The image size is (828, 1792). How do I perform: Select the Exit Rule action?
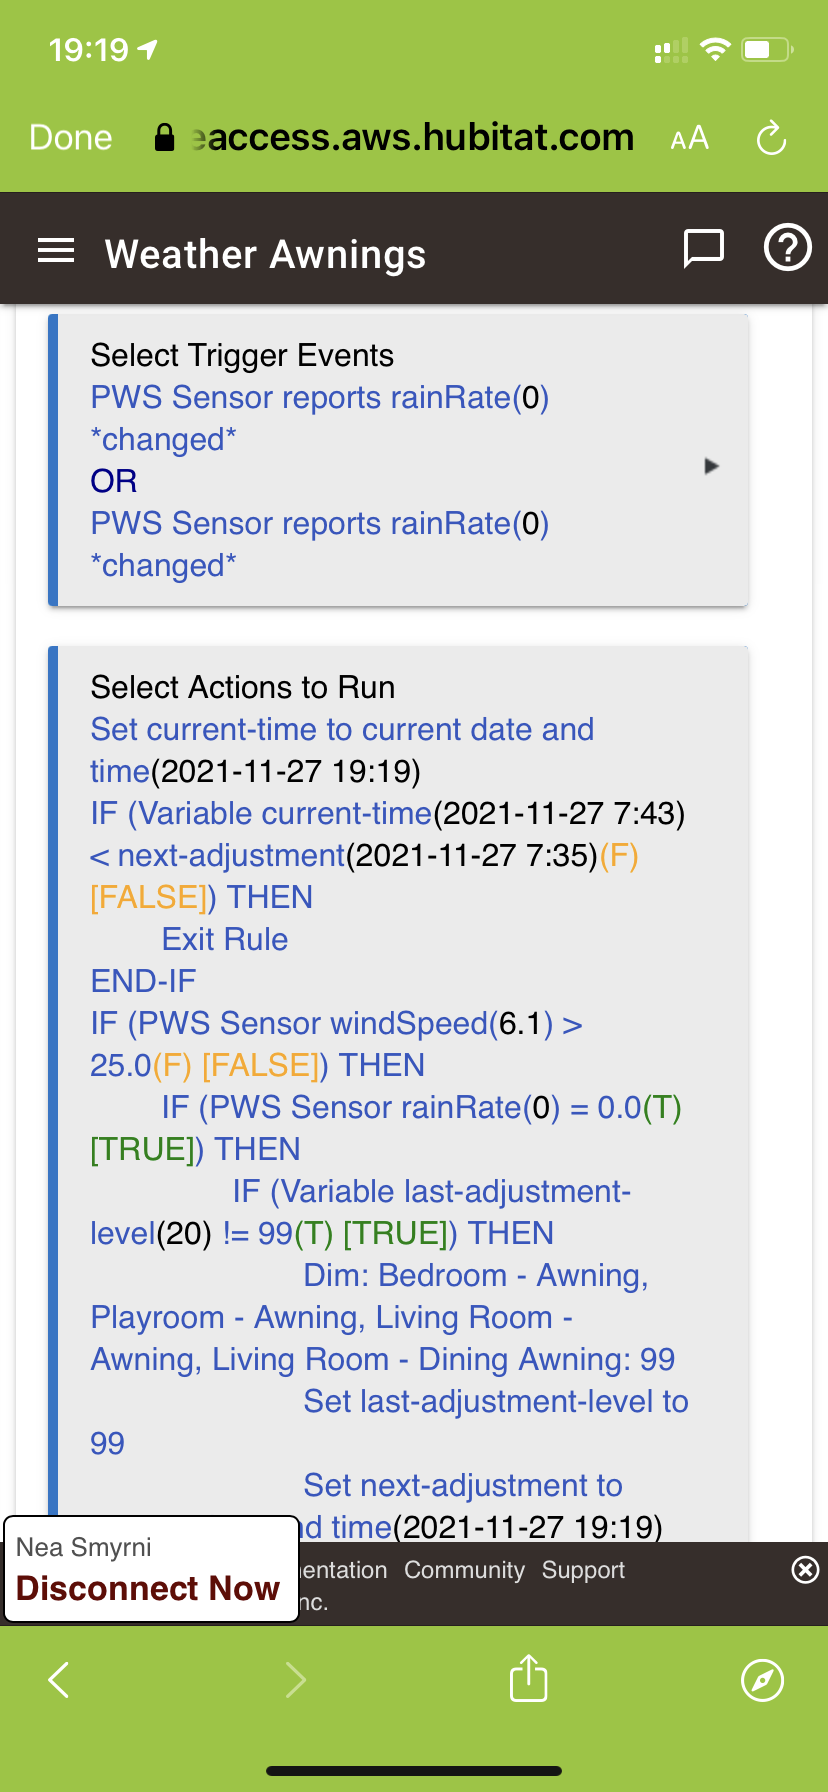(225, 939)
